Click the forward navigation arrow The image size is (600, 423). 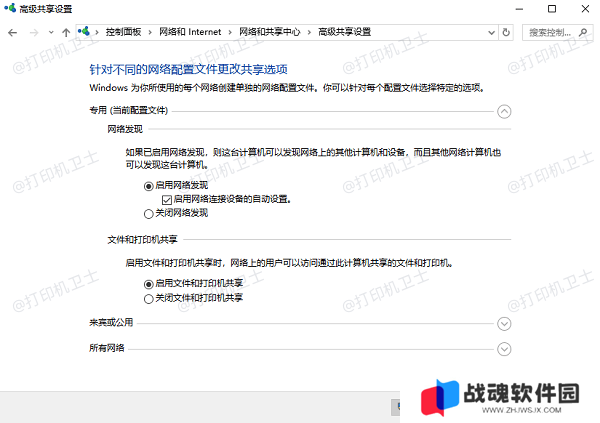[34, 33]
